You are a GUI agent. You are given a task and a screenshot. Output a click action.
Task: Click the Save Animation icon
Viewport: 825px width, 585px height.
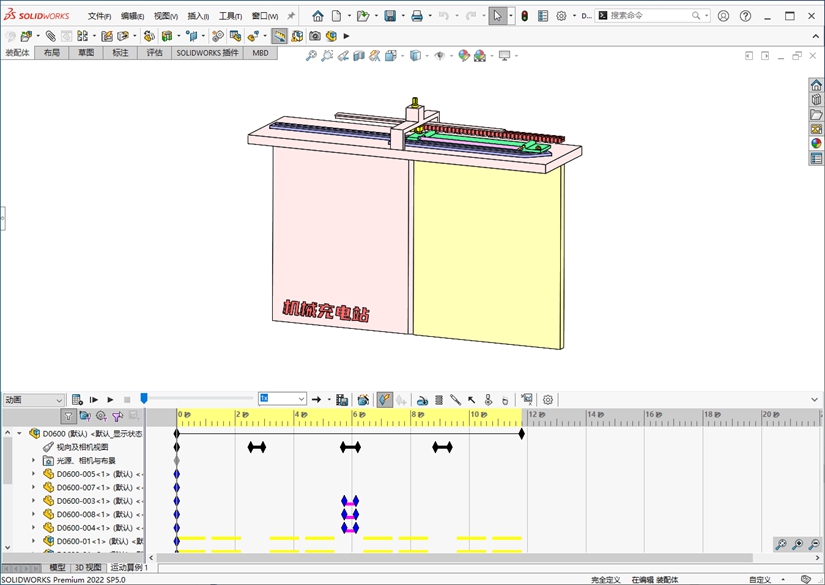(x=342, y=400)
